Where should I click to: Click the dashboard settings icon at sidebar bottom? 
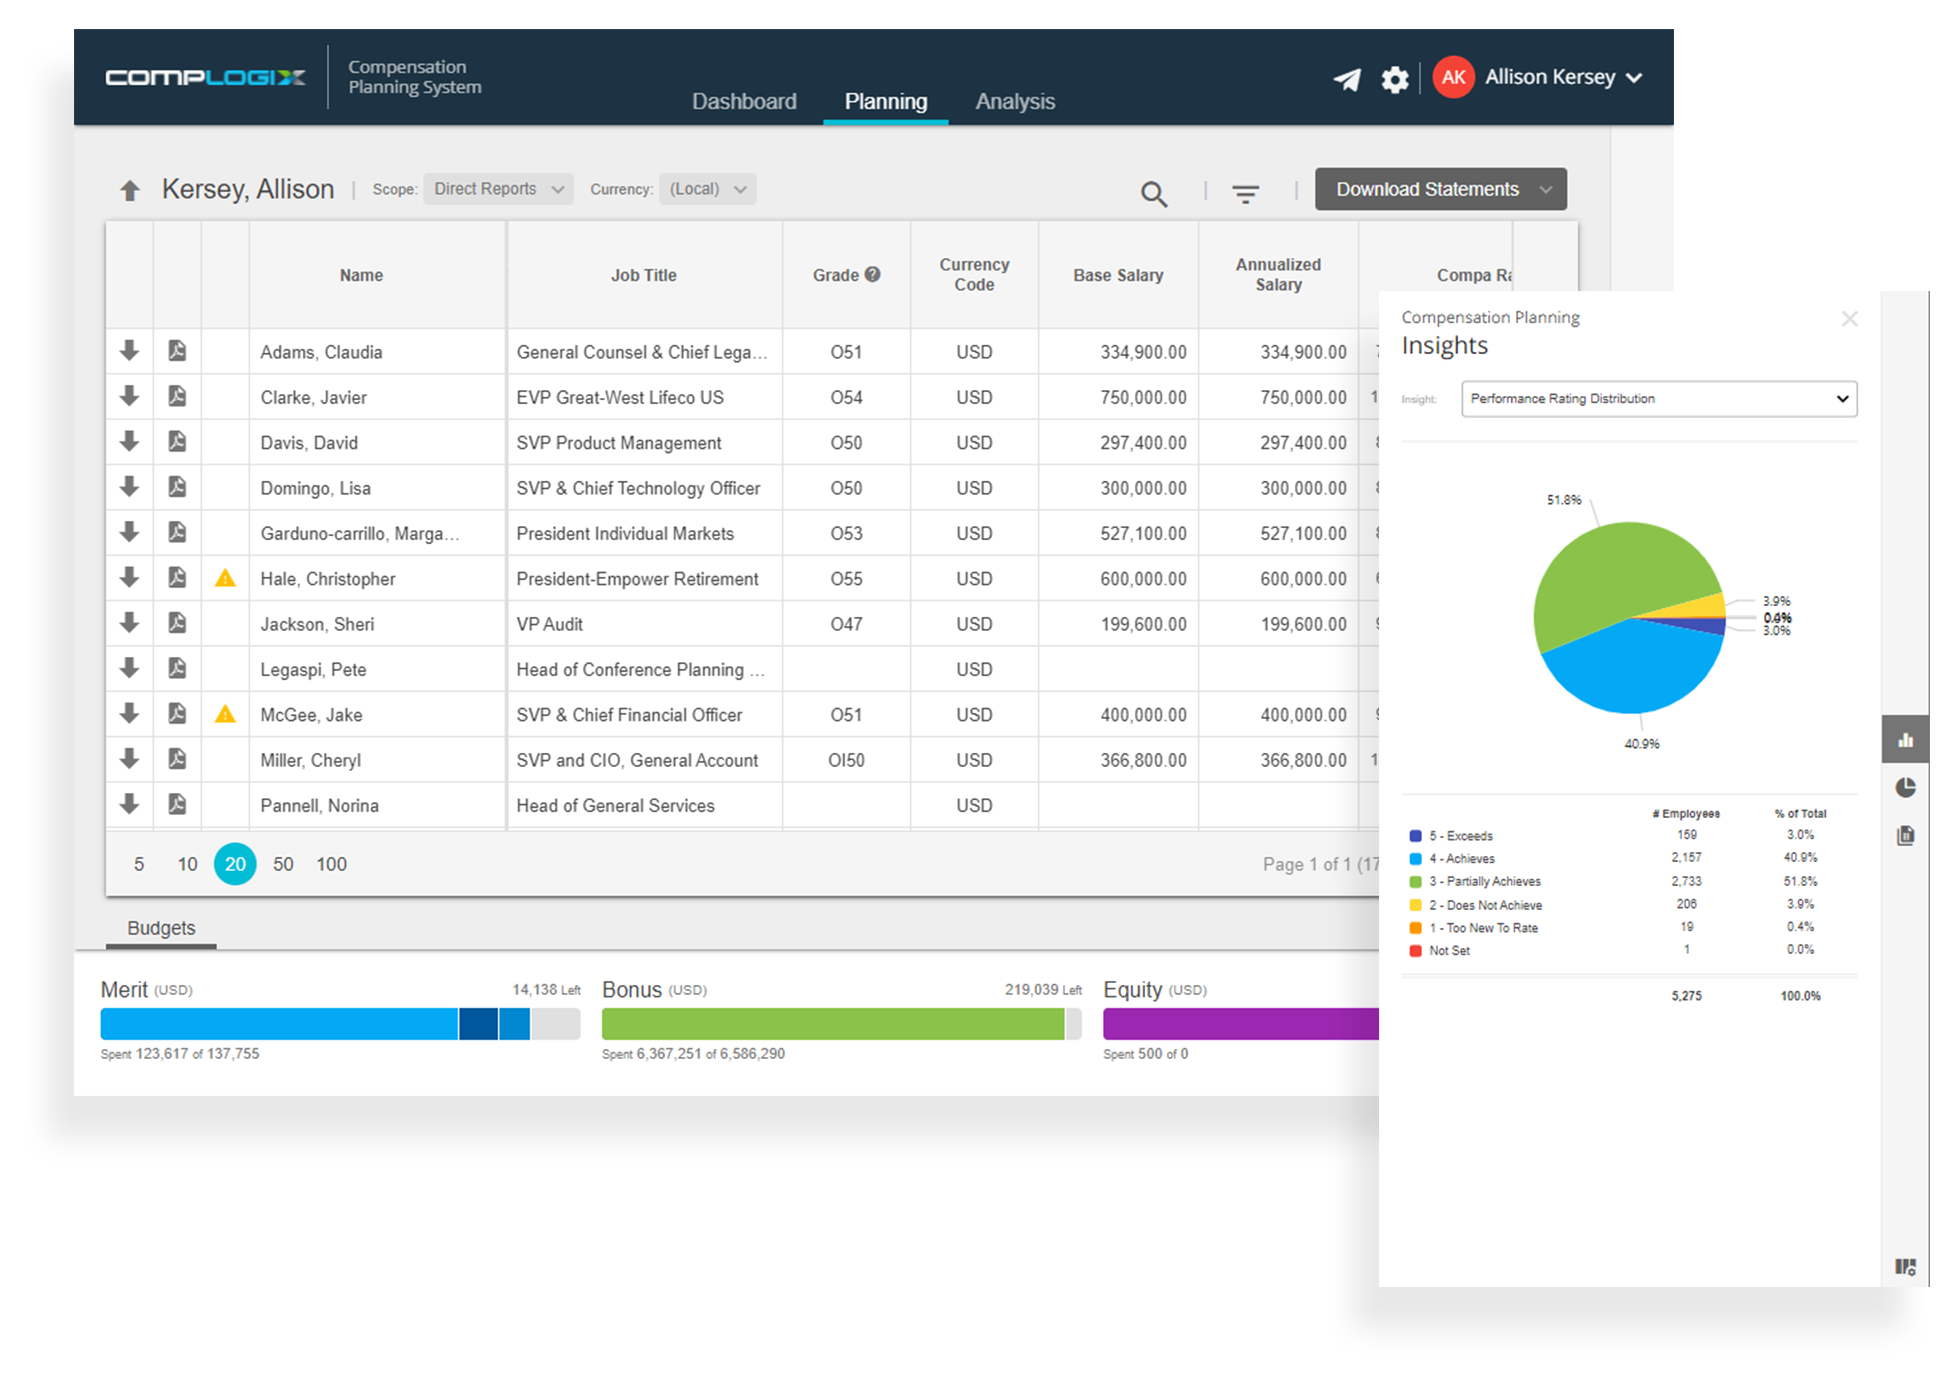pyautogui.click(x=1905, y=1267)
